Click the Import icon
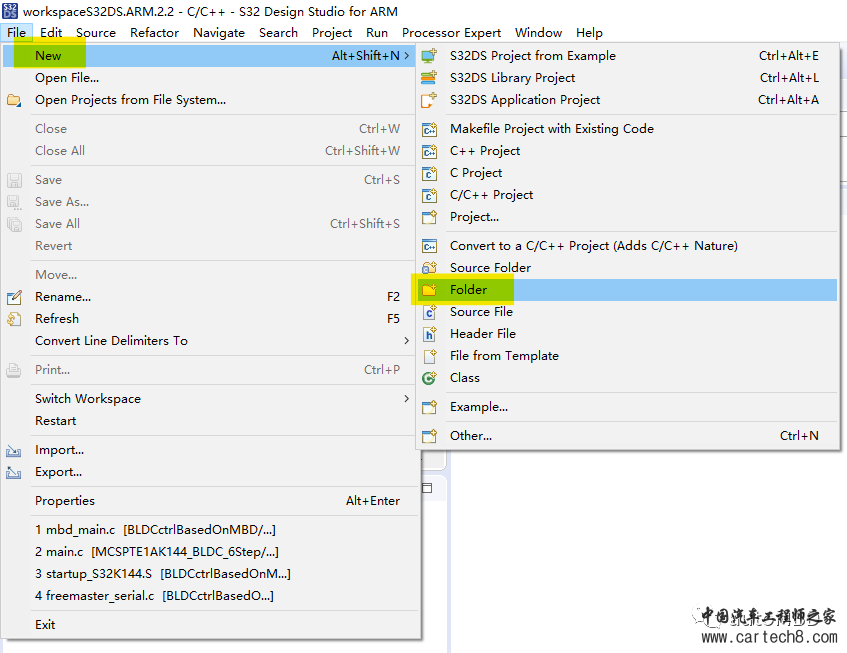Viewport: 847px width, 653px height. [x=14, y=450]
